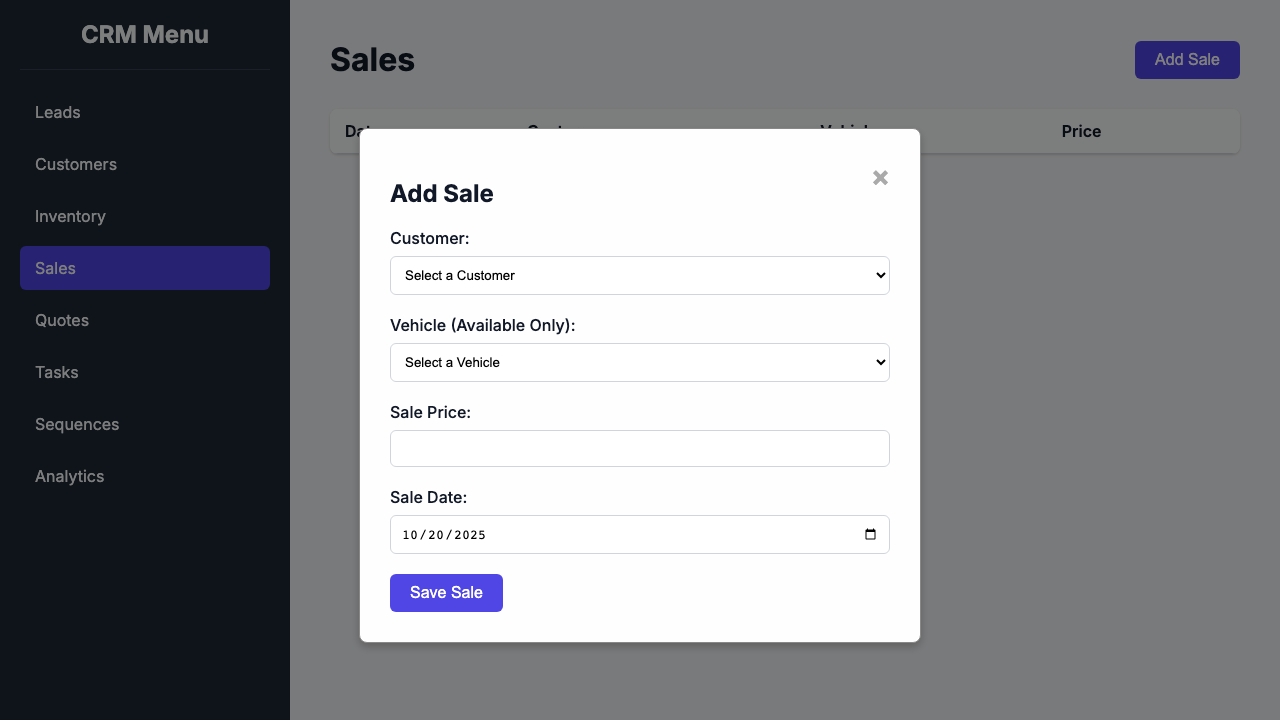Open Sequences from the sidebar
Image resolution: width=1280 pixels, height=720 pixels.
tap(77, 424)
